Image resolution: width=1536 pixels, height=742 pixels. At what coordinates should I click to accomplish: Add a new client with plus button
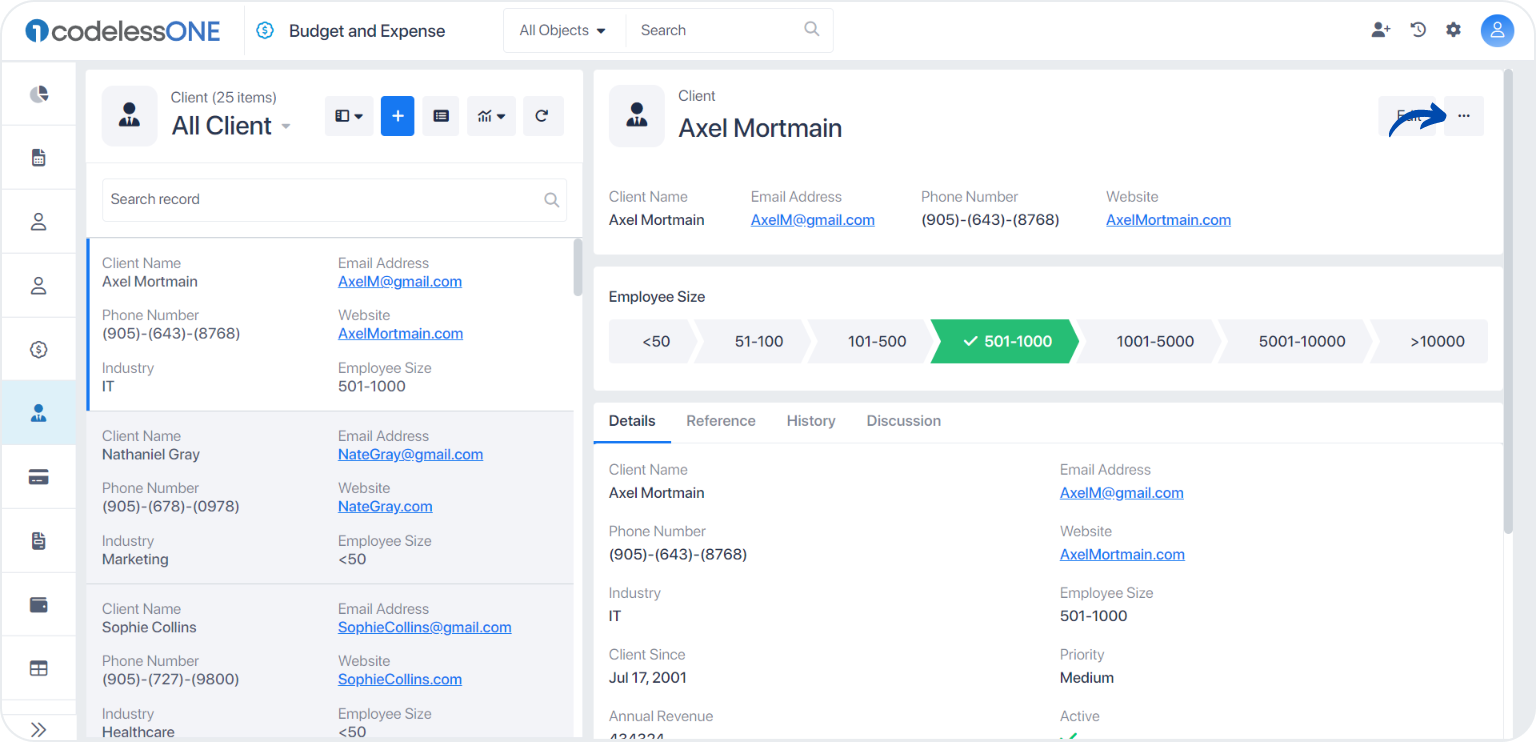click(397, 116)
